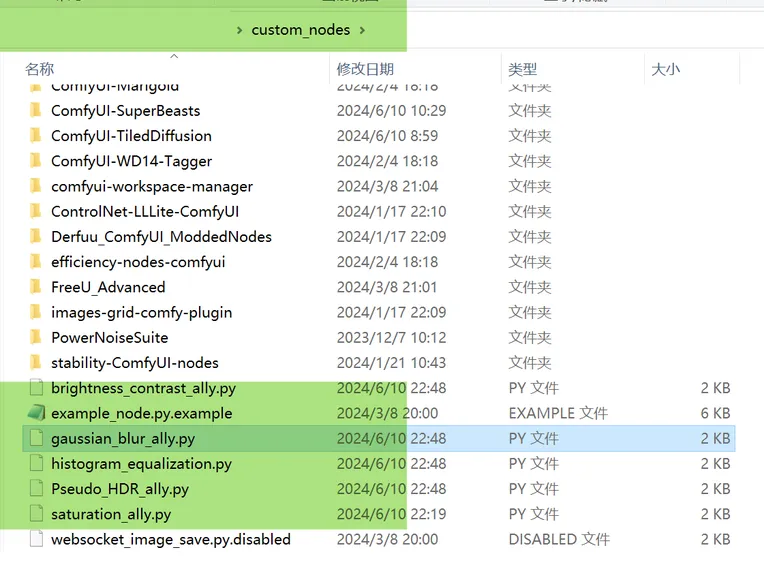764x567 pixels.
Task: Sort files by the 类型 column header
Action: coord(522,69)
